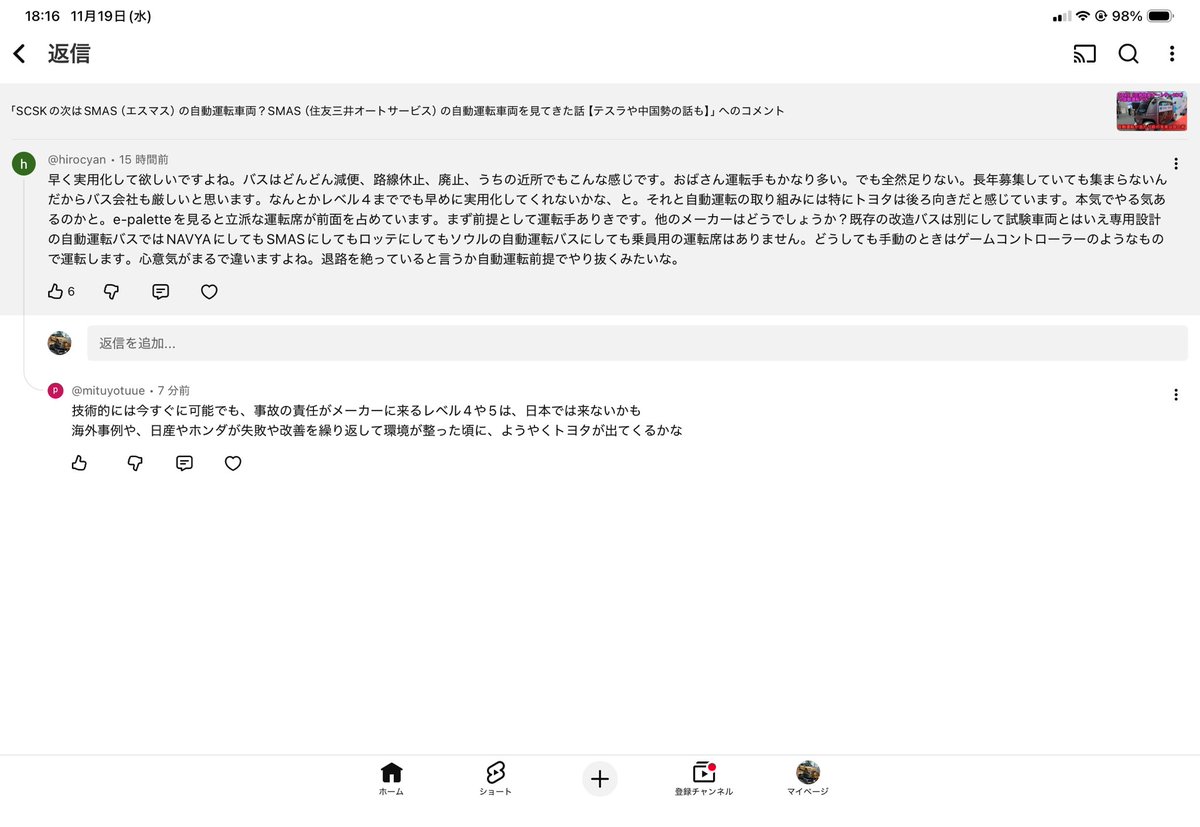Tap the reply icon on @hirocyan's comment

[161, 291]
